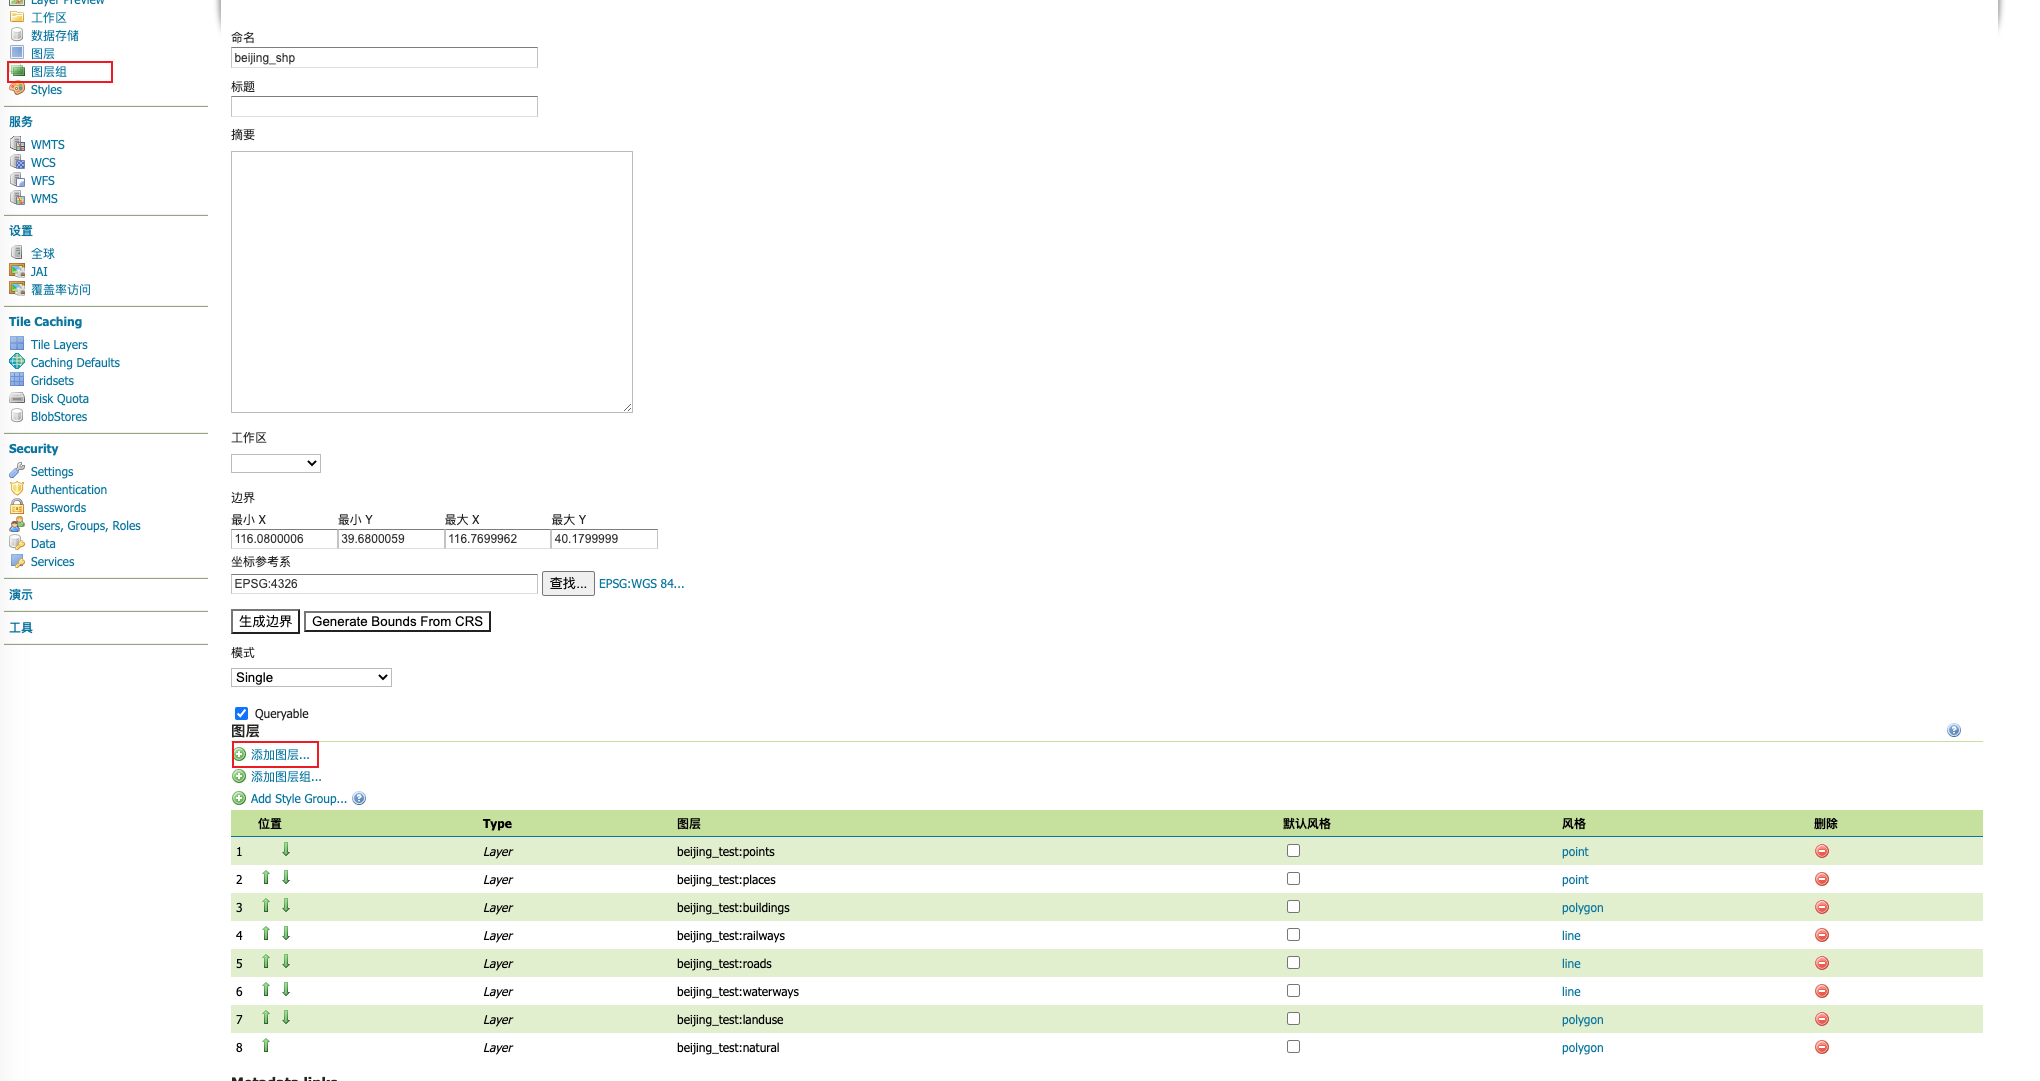Check default style box for beijing_test:waterways
Viewport: 2040px width, 1081px height.
click(1293, 991)
